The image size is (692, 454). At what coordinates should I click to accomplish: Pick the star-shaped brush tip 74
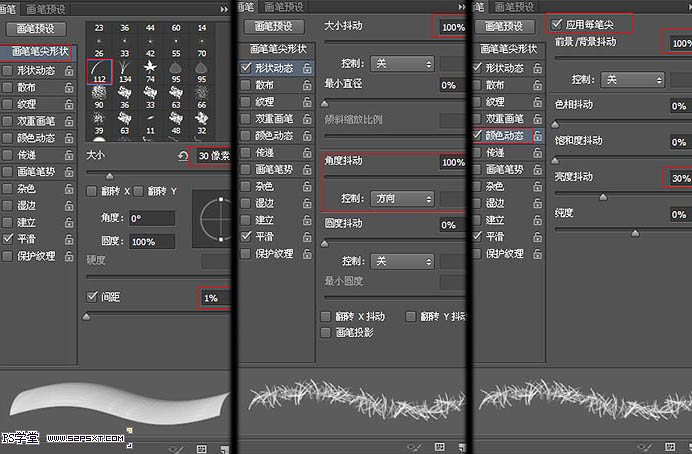pyautogui.click(x=150, y=68)
